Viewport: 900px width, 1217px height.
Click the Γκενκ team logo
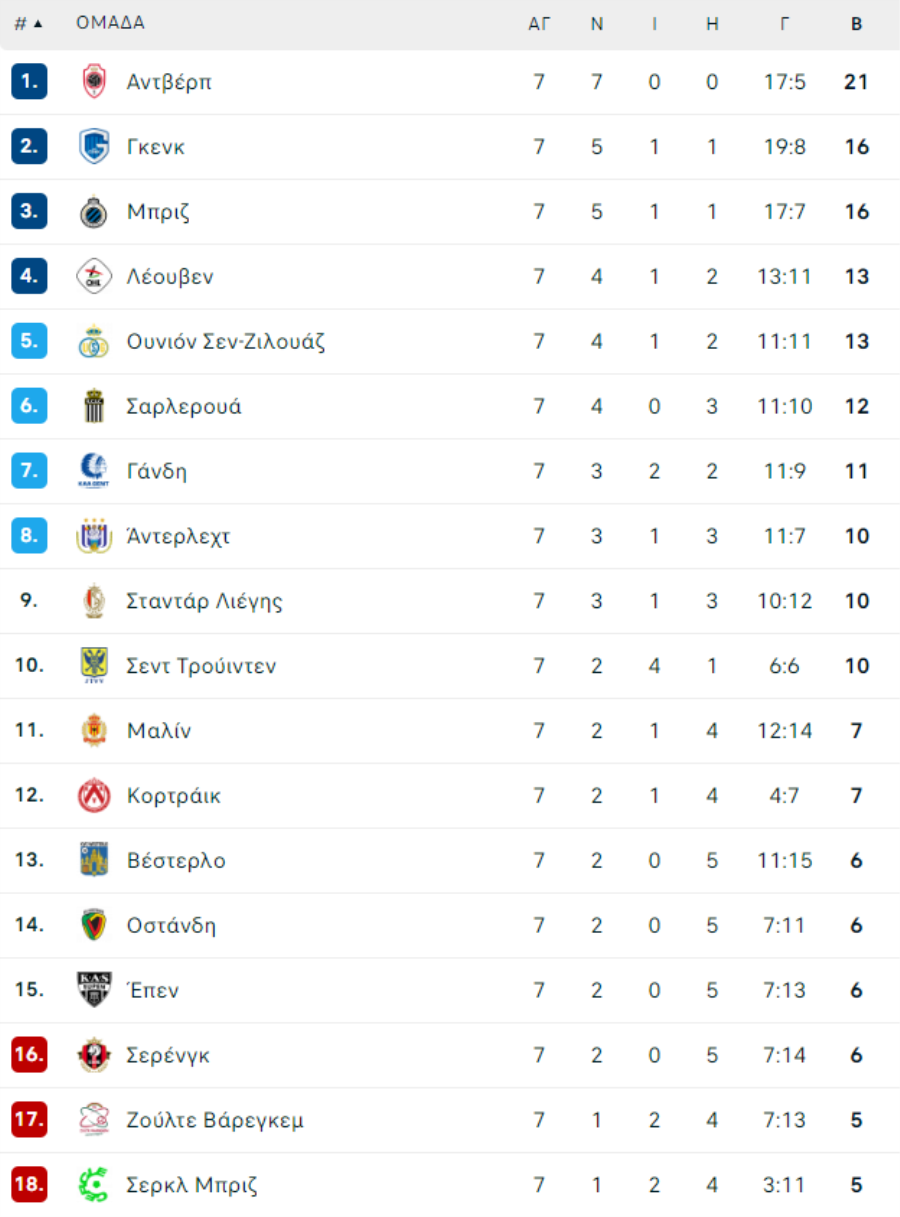(x=94, y=147)
